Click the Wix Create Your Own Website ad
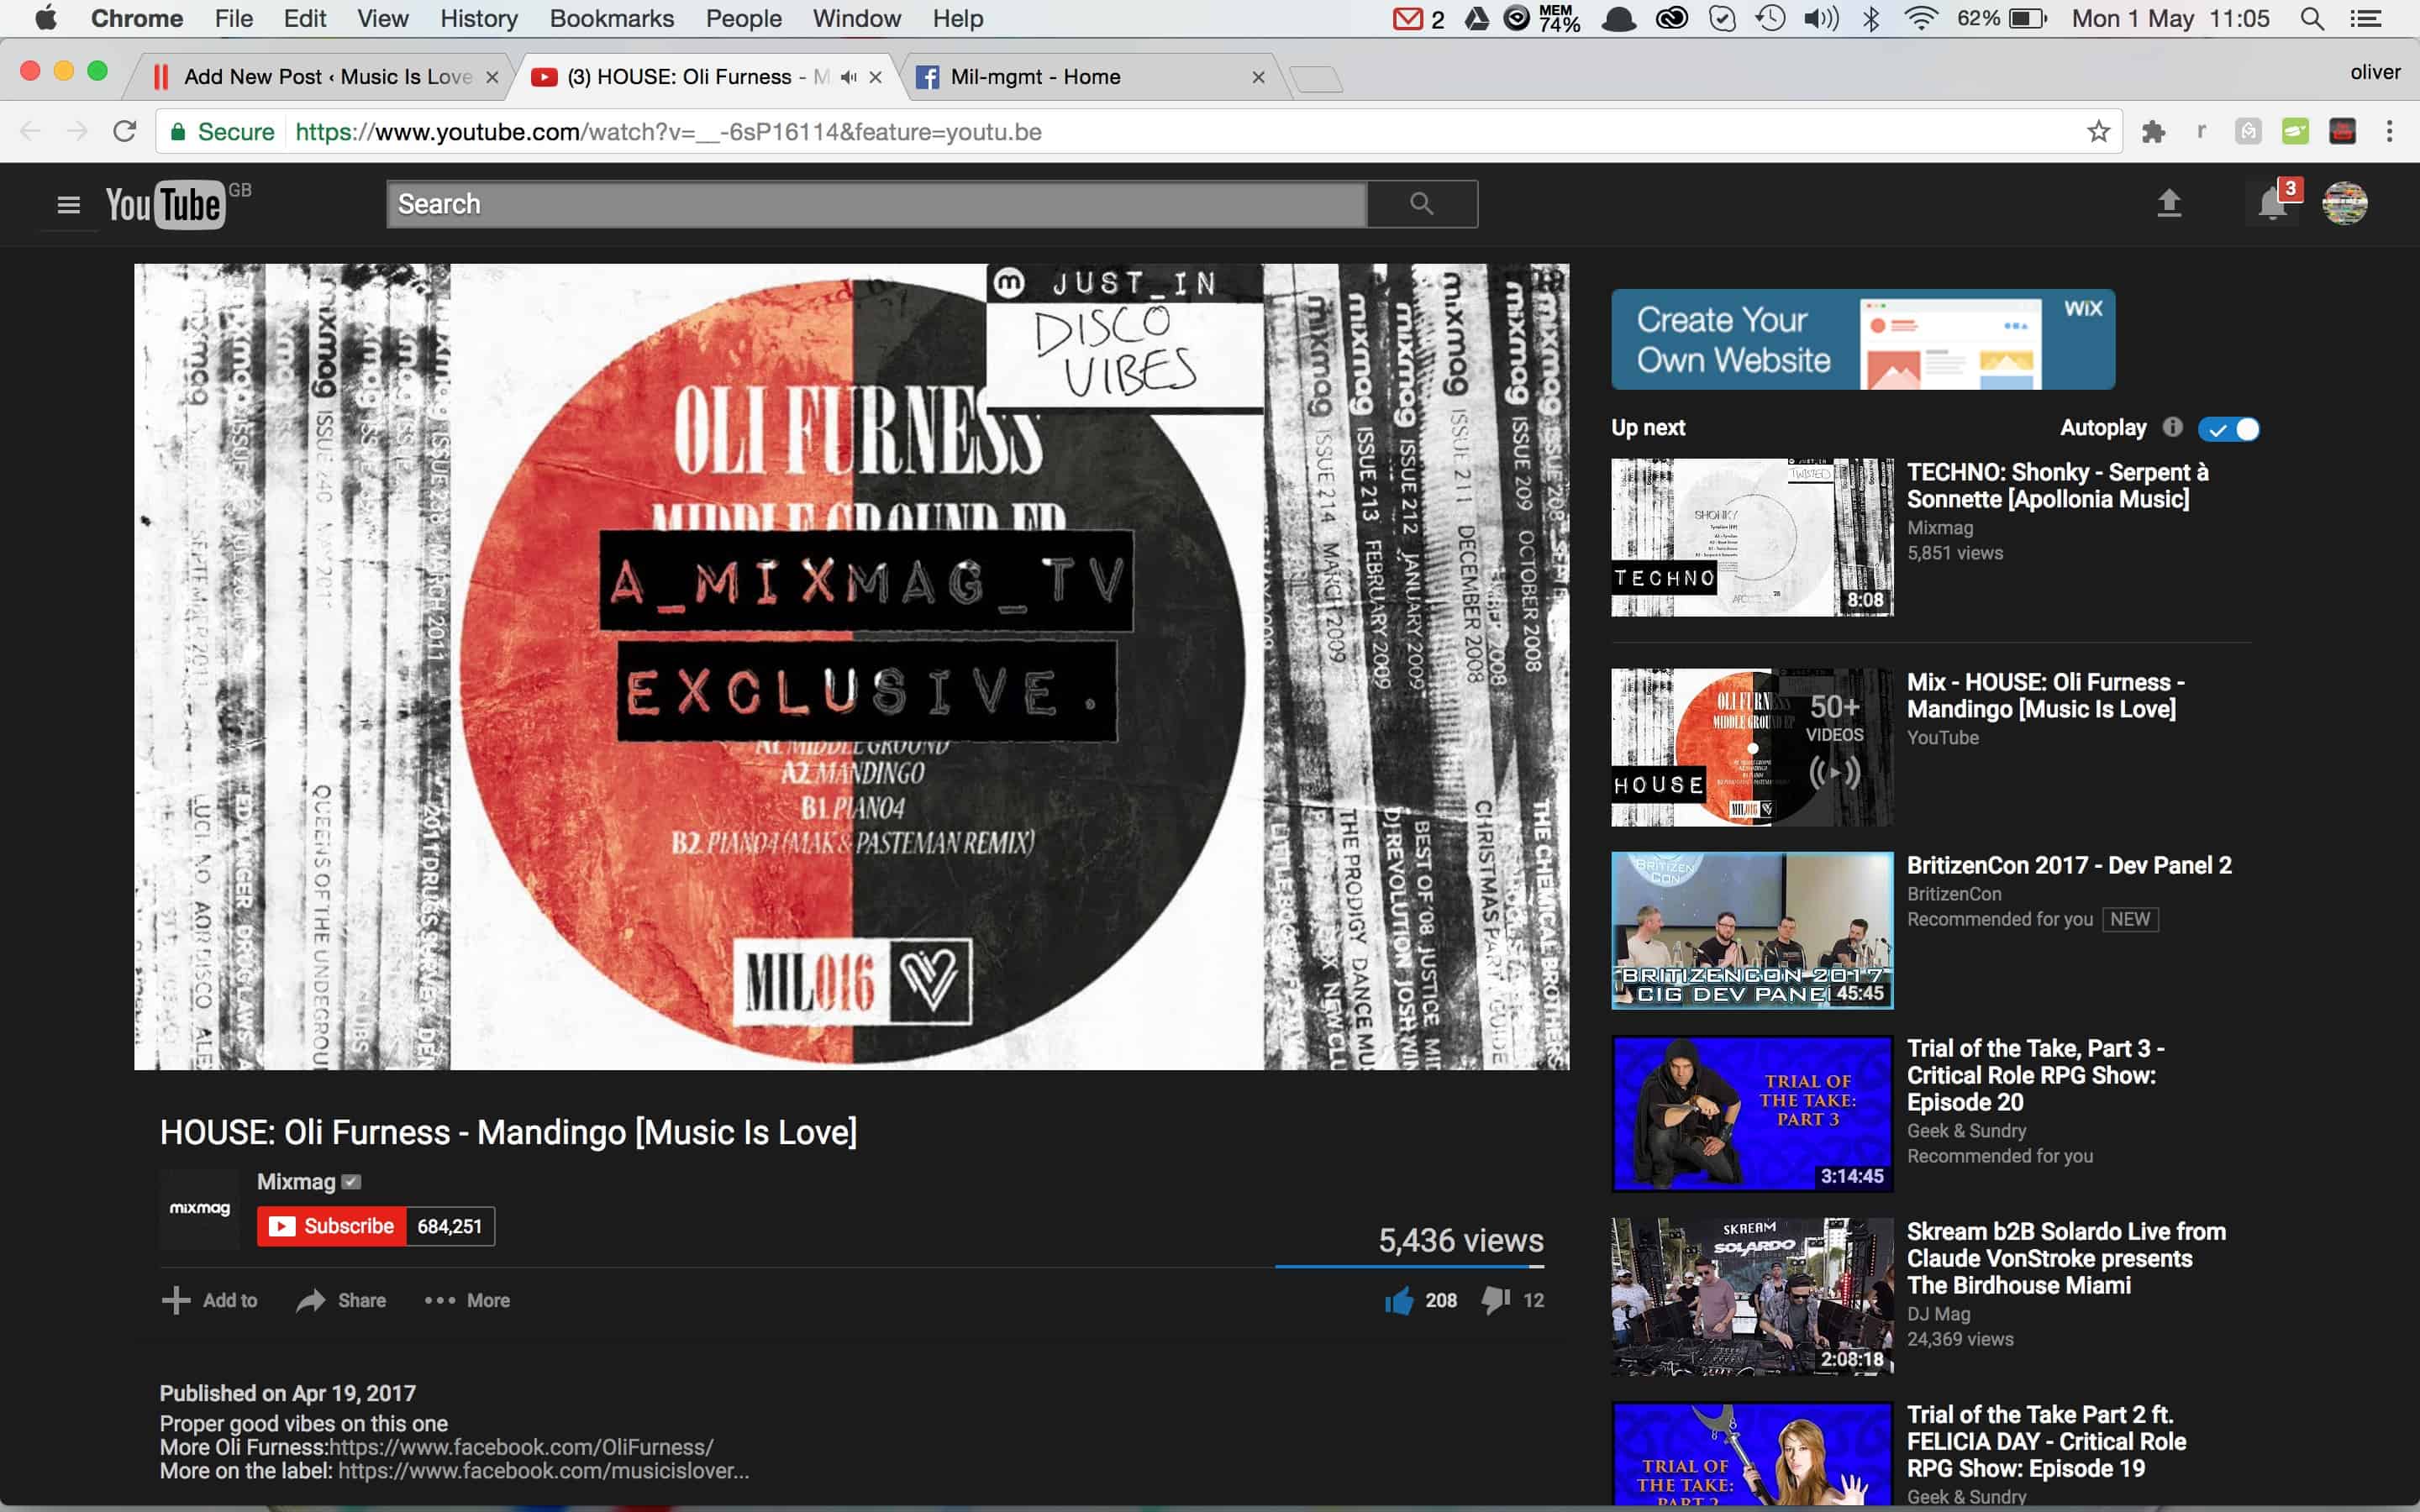2420x1512 pixels. (1863, 339)
